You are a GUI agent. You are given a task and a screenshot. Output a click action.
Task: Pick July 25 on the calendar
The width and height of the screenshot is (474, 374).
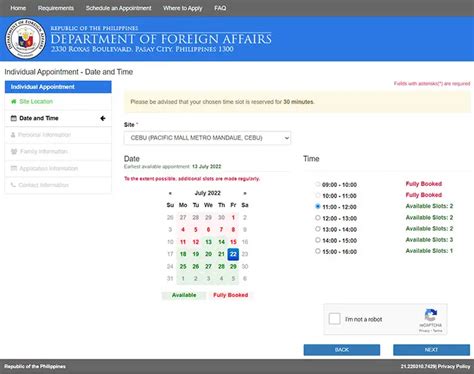(183, 266)
